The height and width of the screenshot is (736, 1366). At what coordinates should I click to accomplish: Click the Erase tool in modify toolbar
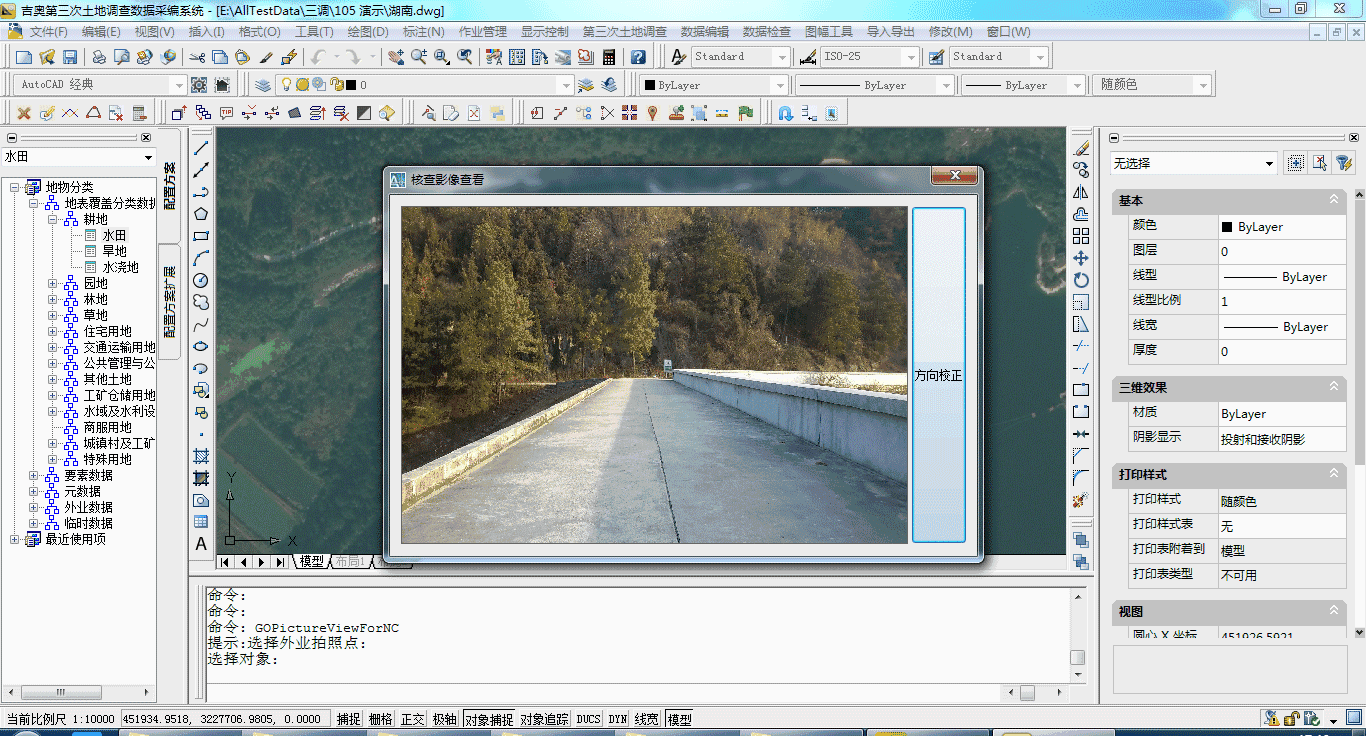click(x=1081, y=148)
